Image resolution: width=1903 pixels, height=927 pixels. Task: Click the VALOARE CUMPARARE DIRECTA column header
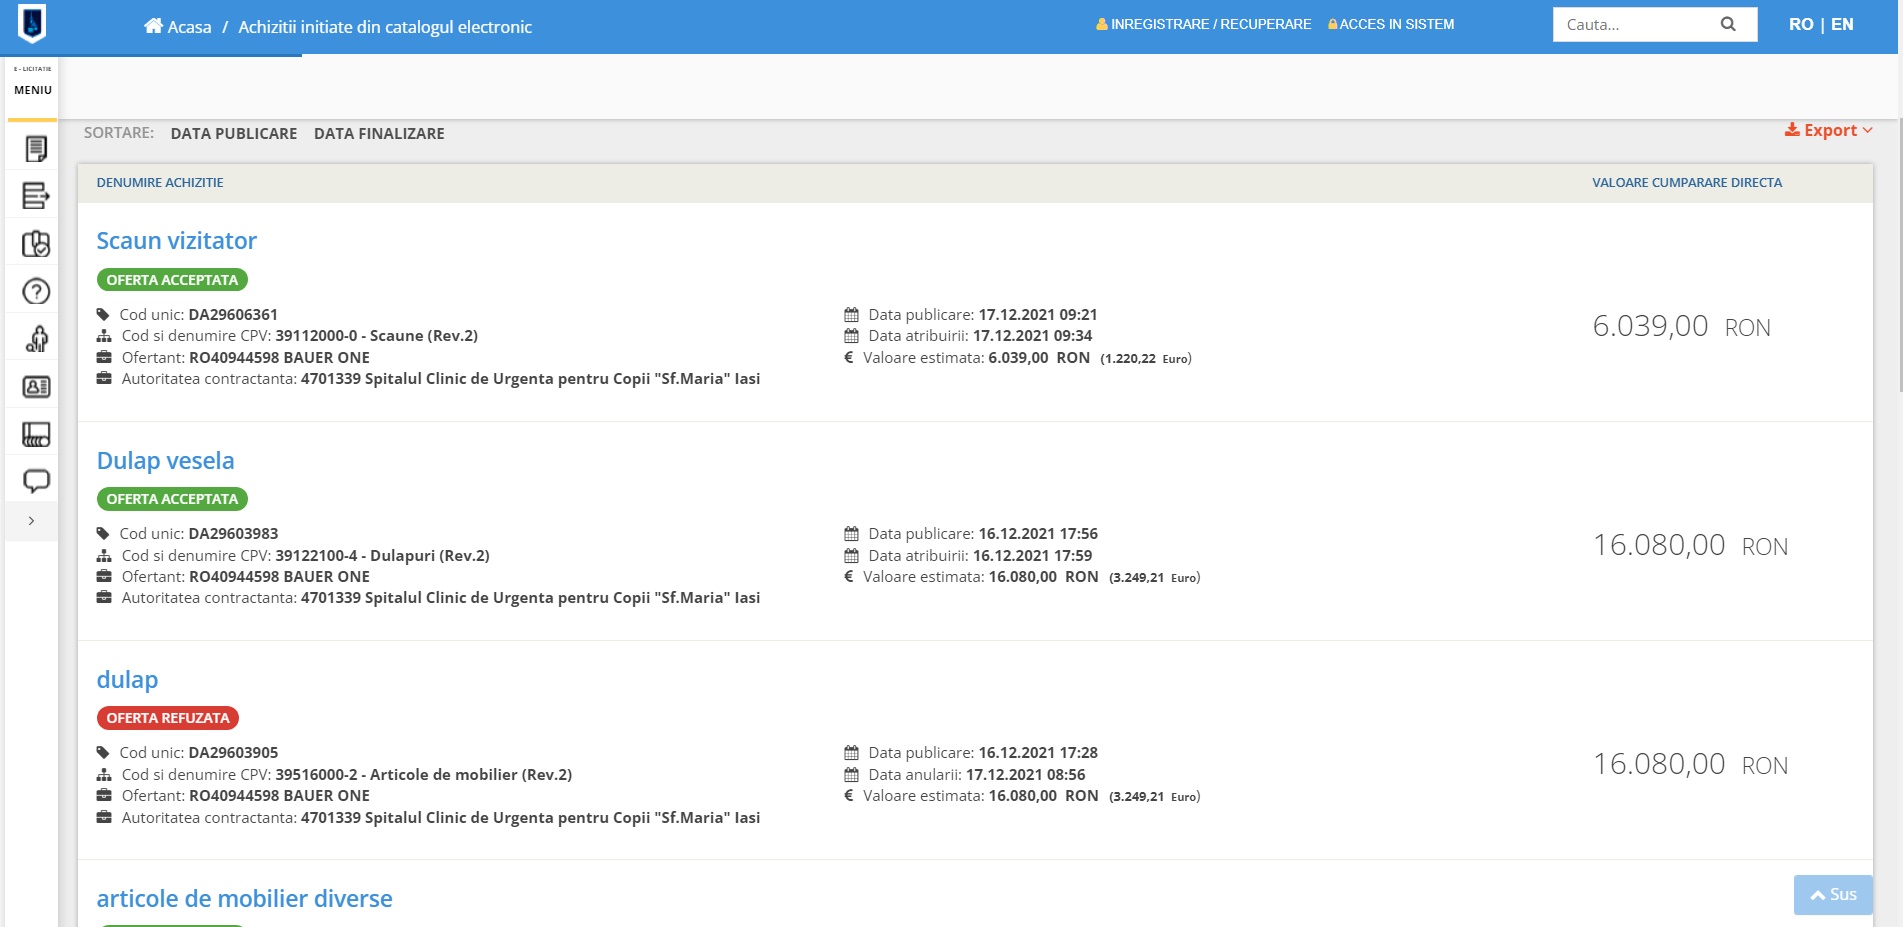1687,183
